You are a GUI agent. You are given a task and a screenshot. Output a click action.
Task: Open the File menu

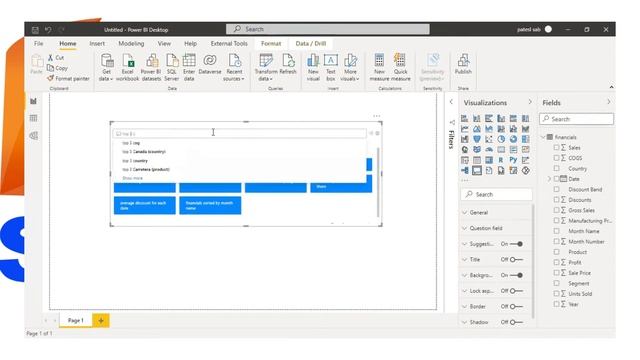pos(38,43)
